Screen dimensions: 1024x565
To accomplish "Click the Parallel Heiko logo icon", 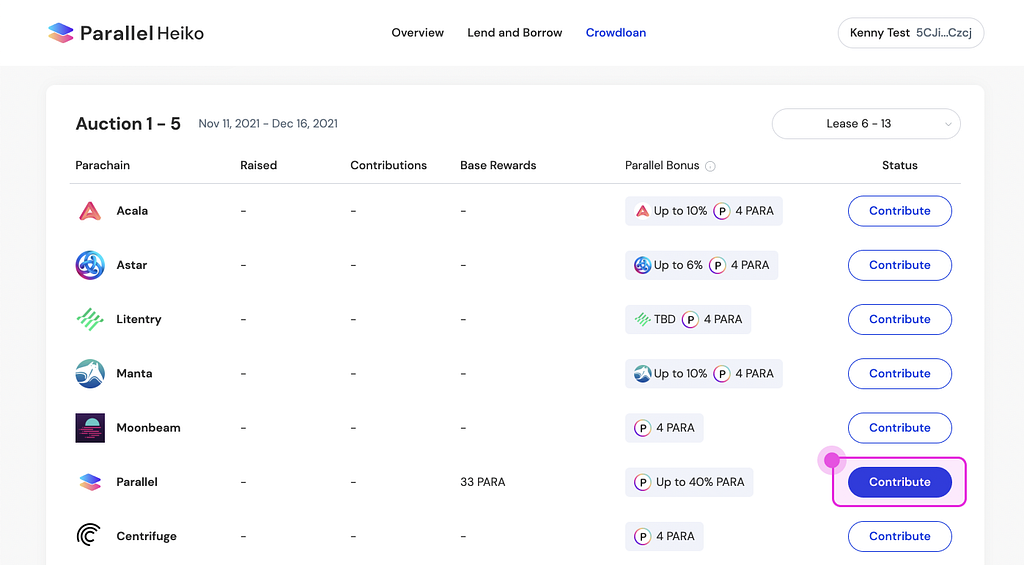I will point(61,33).
